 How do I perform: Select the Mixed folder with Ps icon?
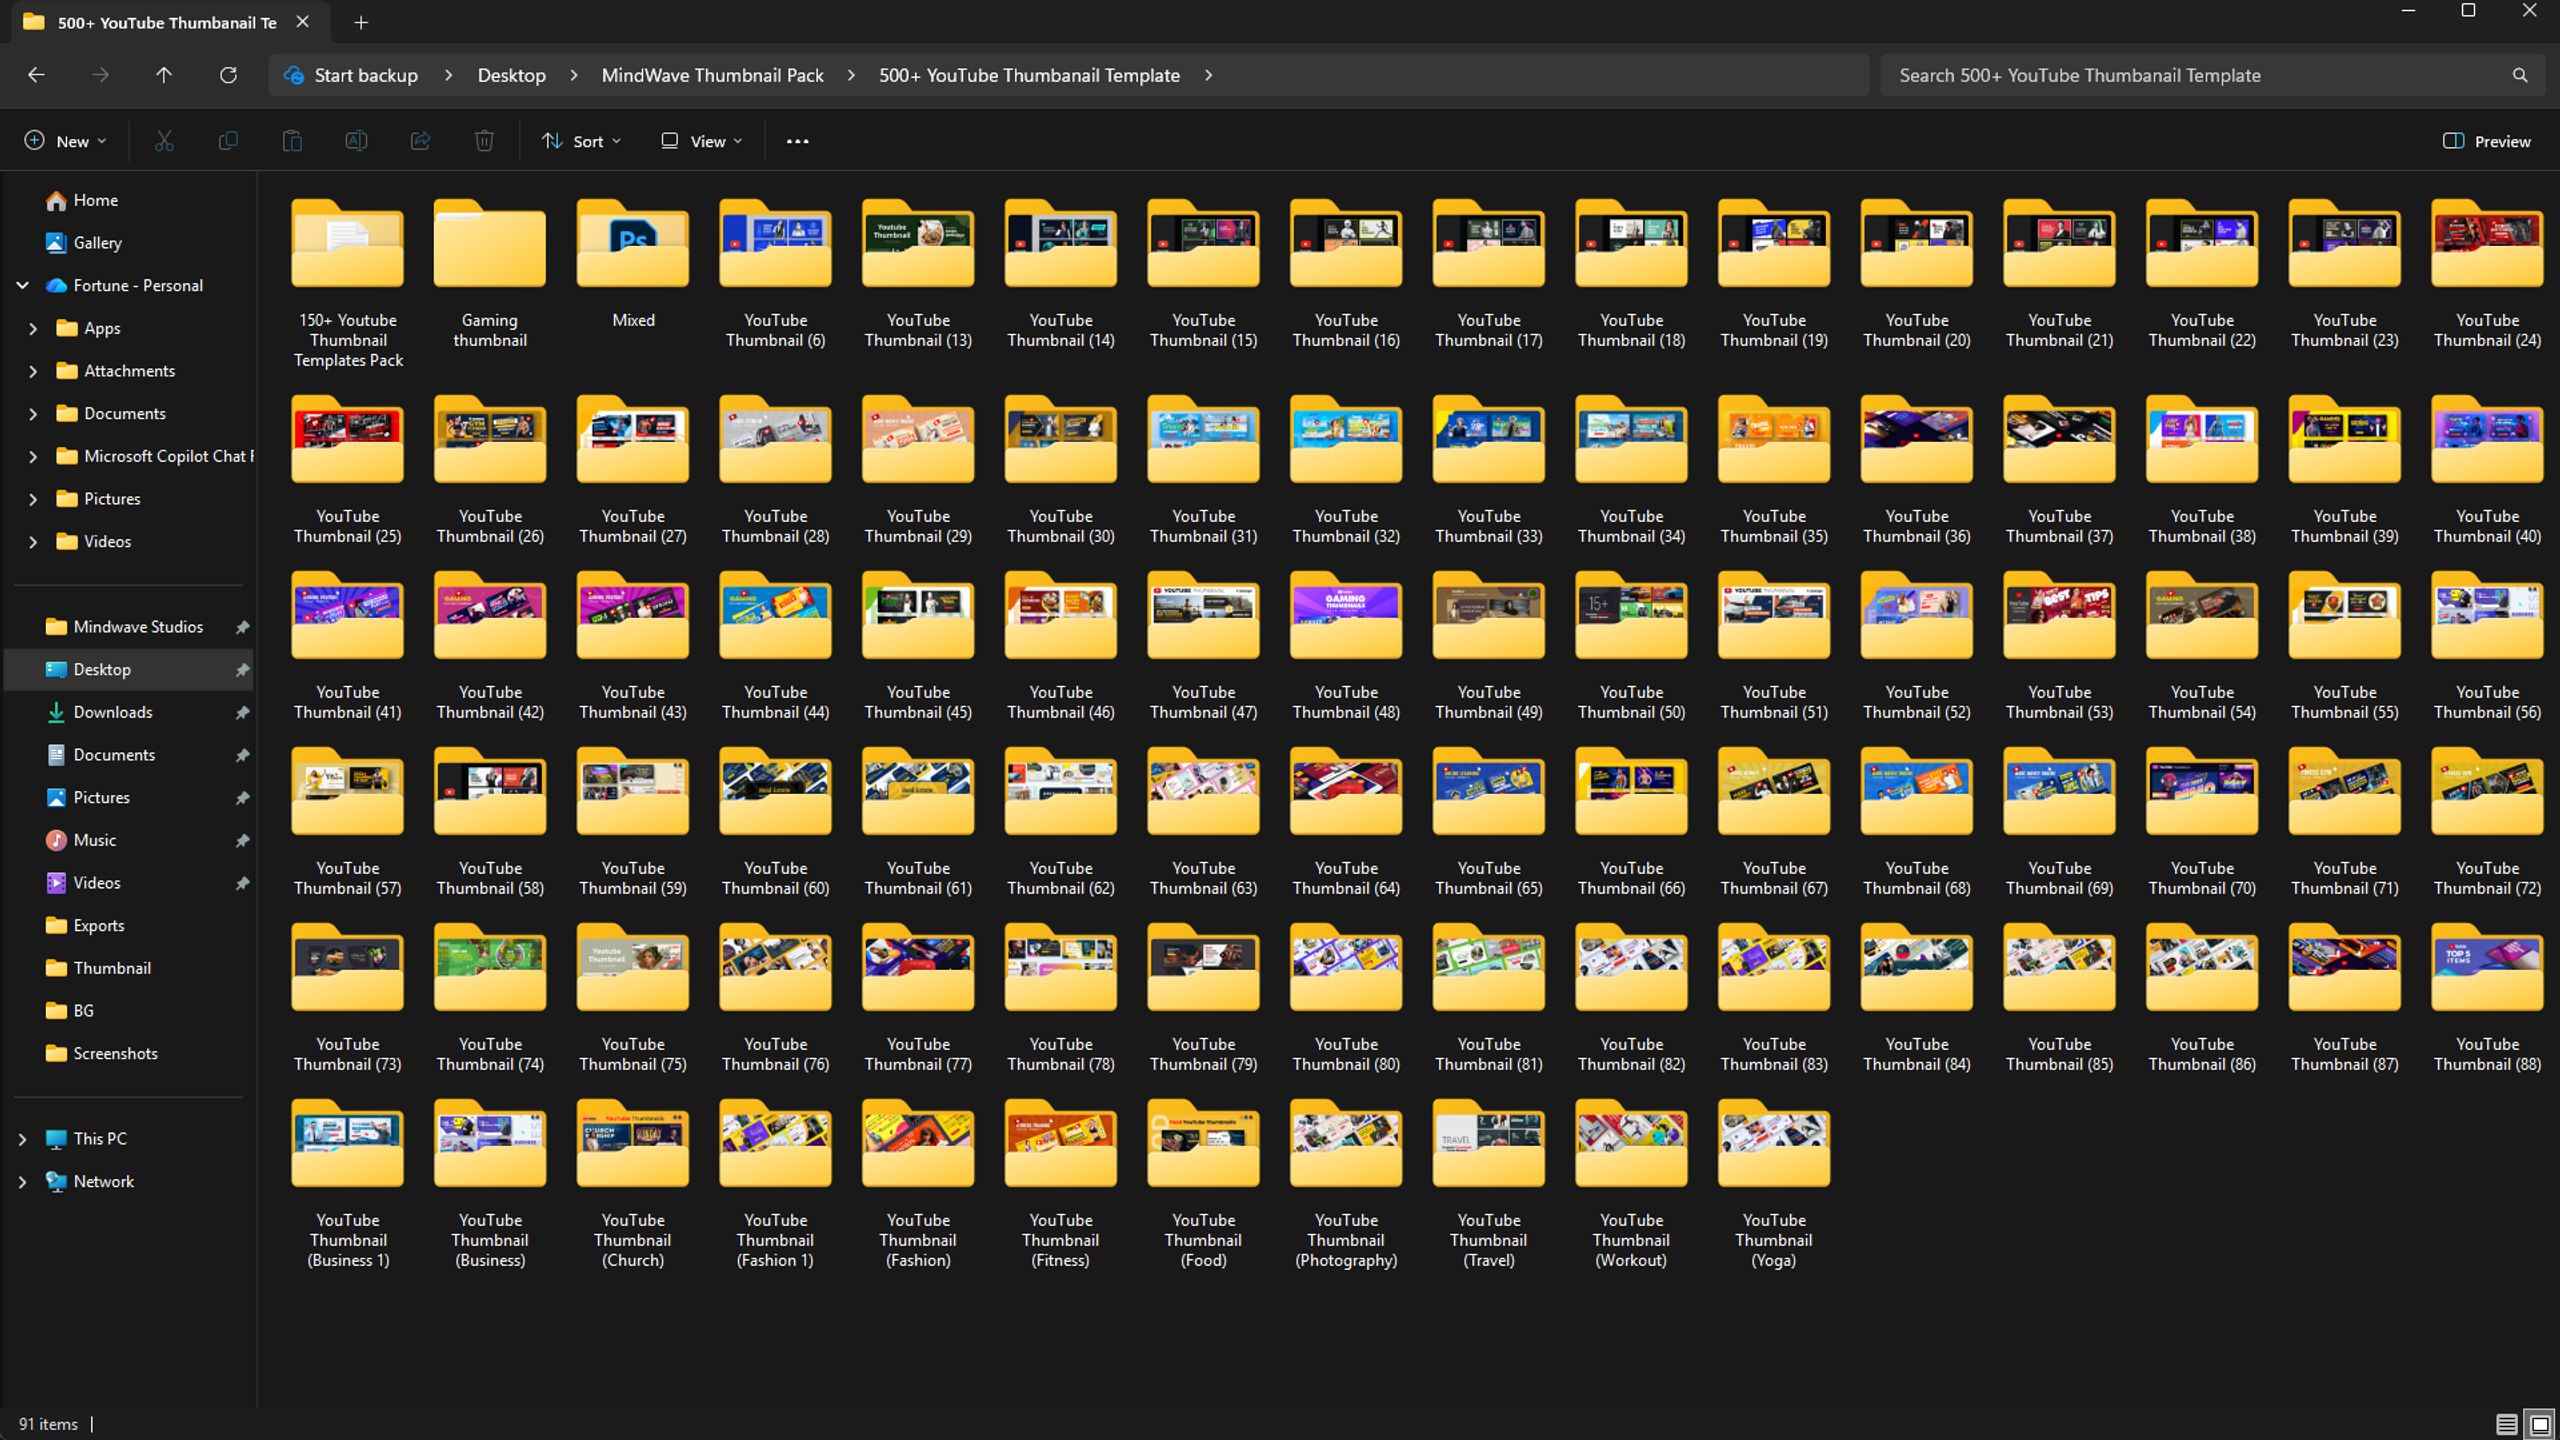pos(633,265)
